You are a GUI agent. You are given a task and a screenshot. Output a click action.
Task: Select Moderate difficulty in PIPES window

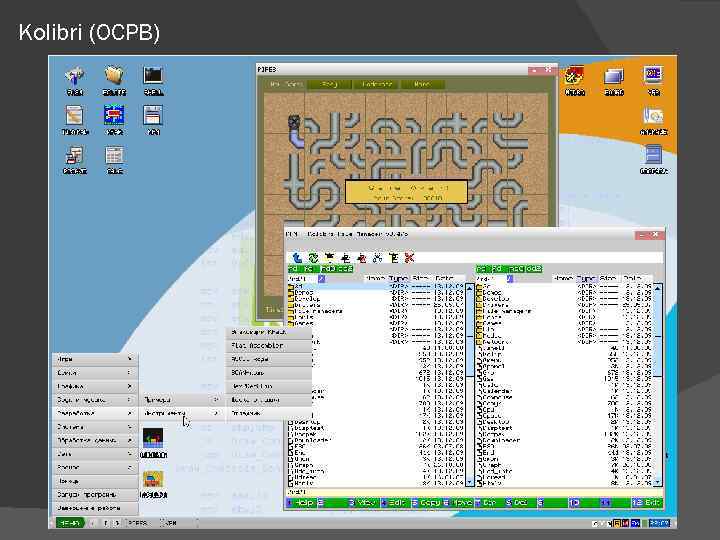click(x=376, y=84)
